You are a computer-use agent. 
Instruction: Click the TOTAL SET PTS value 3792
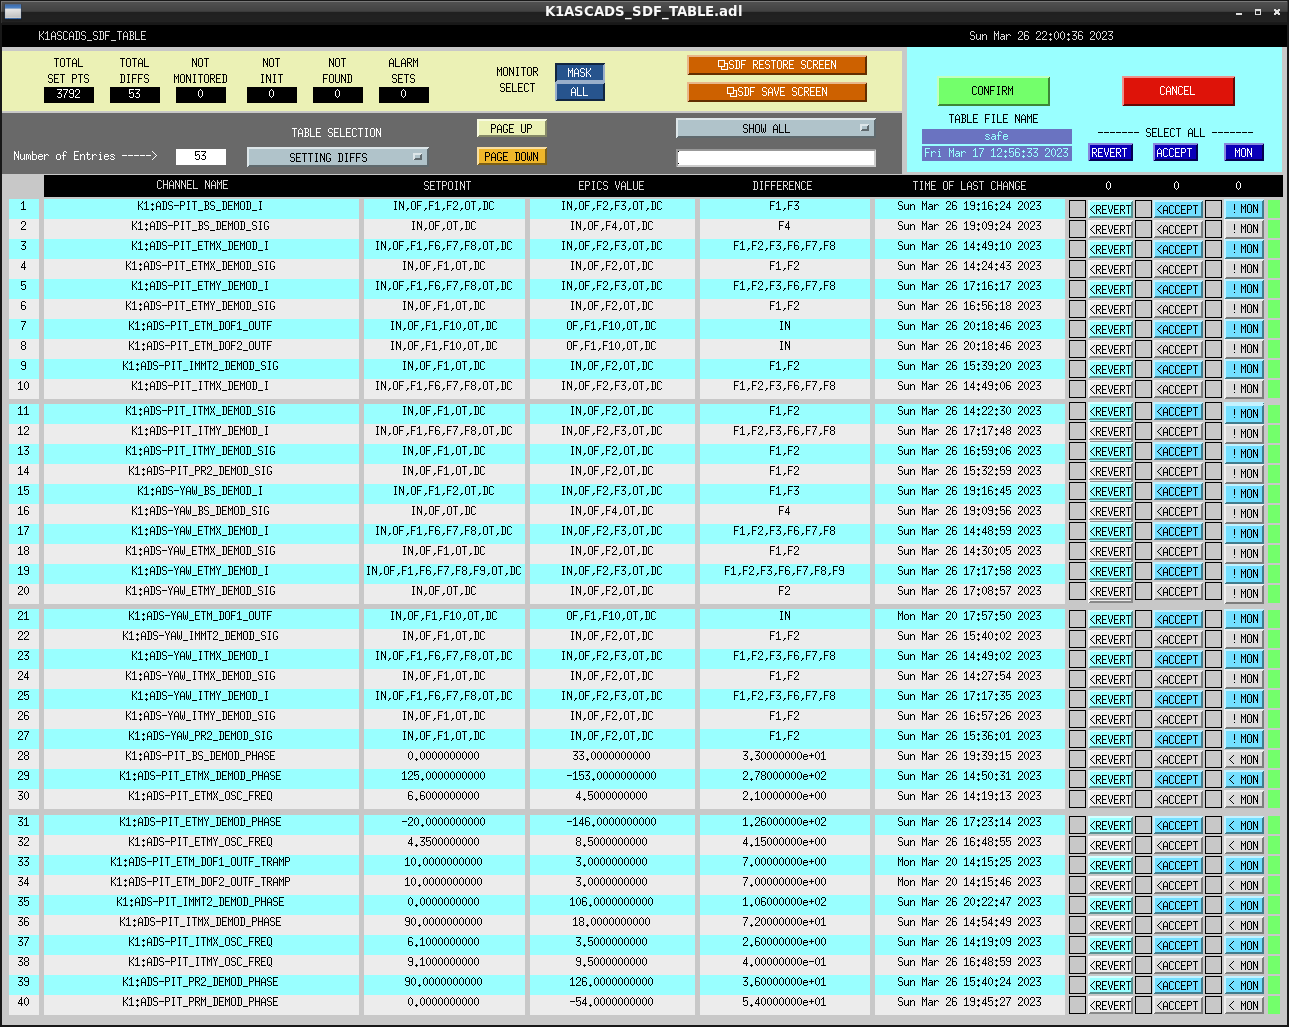coord(68,95)
